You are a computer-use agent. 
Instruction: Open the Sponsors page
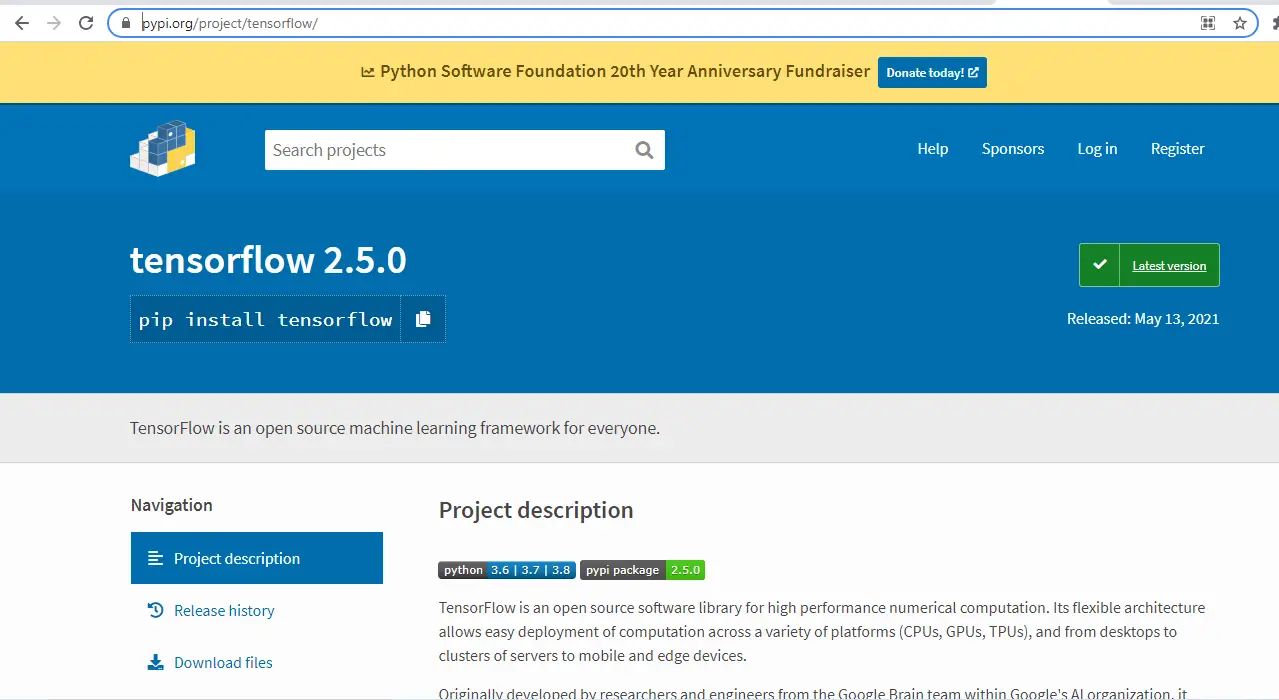[x=1013, y=149]
